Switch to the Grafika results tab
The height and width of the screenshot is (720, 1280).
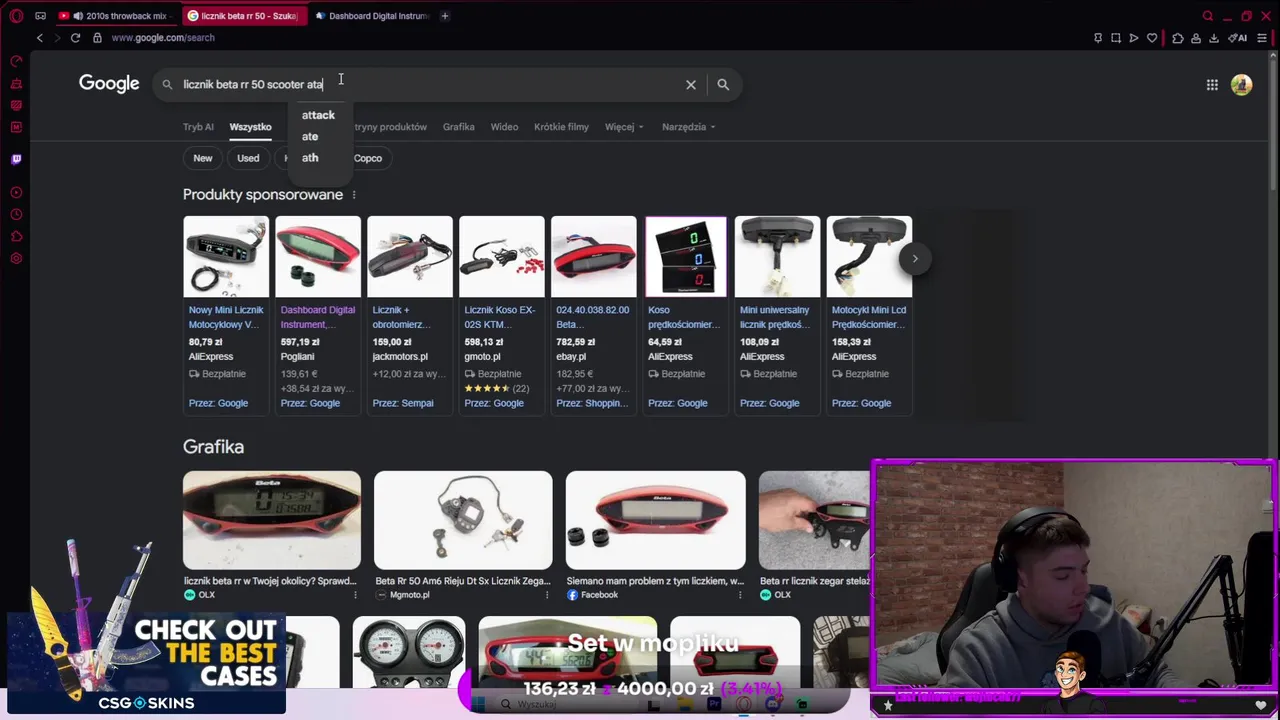[x=458, y=127]
